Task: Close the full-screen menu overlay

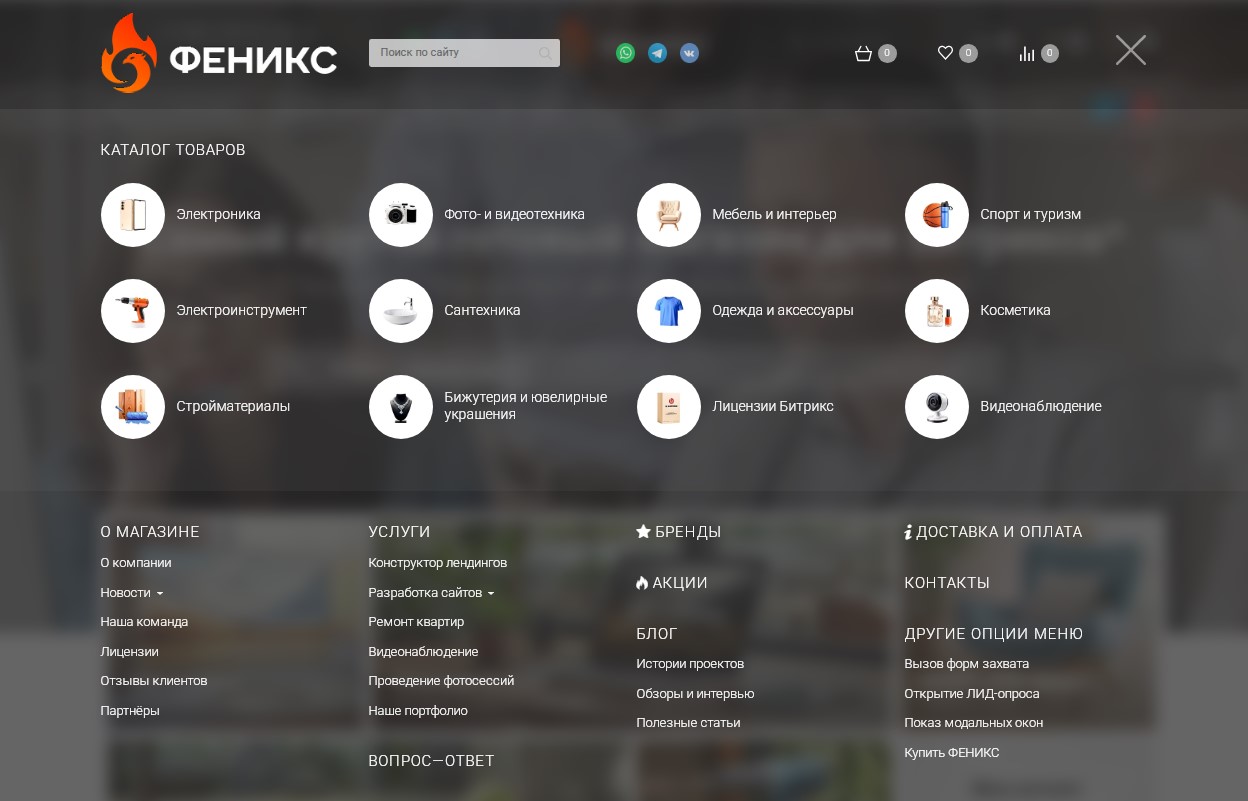Action: (1131, 50)
